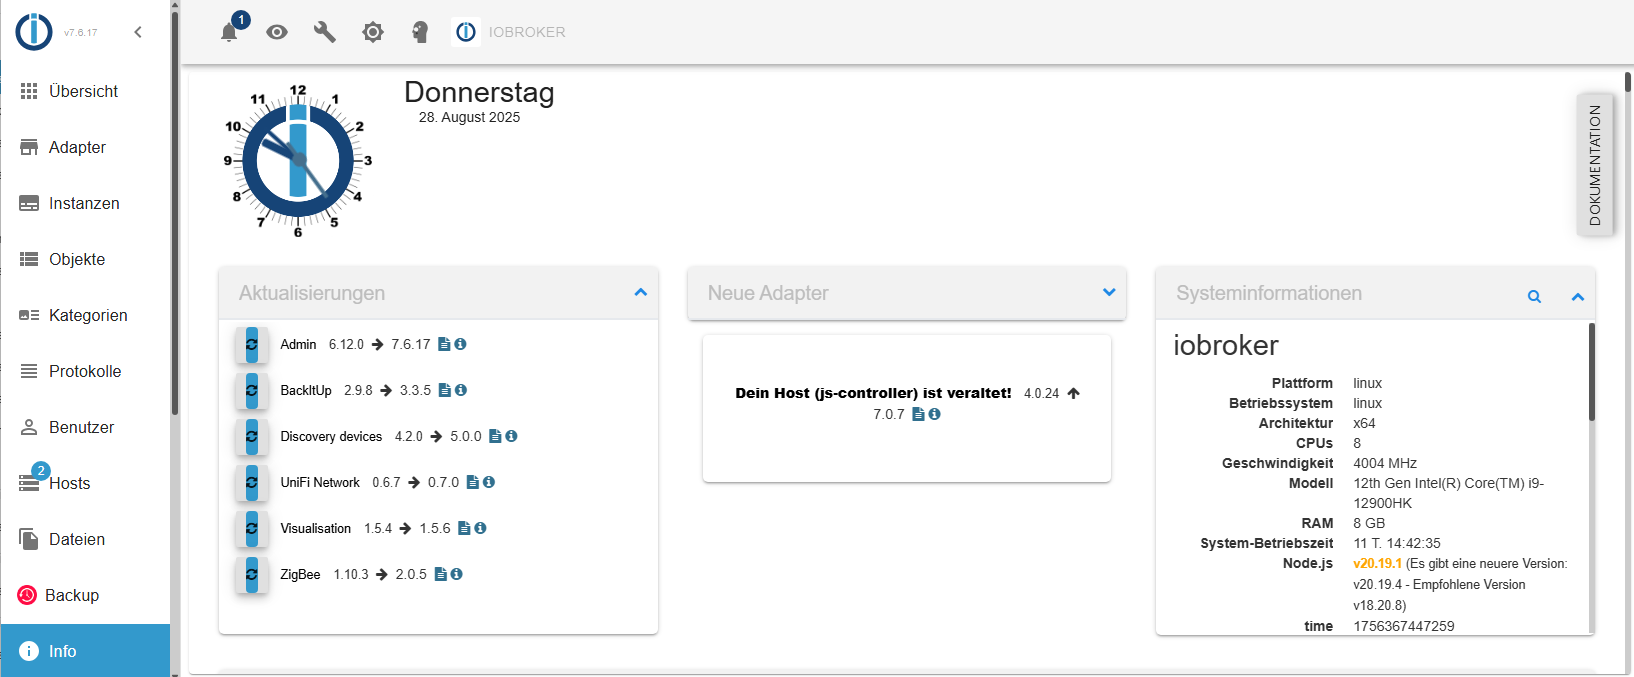
Task: Click the expert mode head icon
Action: [420, 32]
